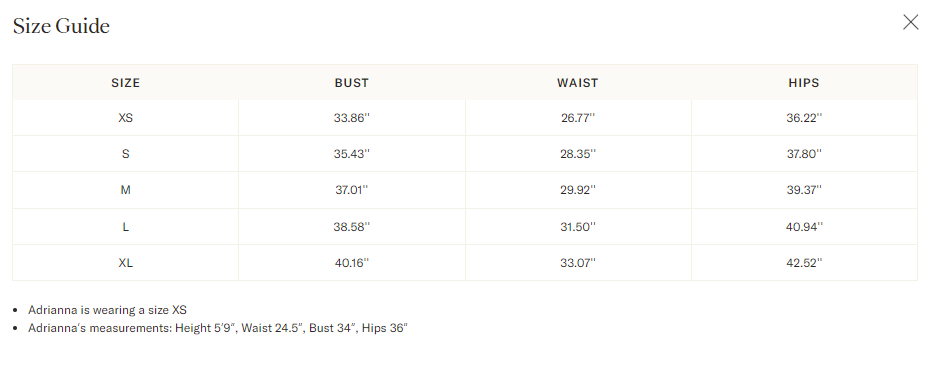Image resolution: width=936 pixels, height=372 pixels.
Task: Click the S waist value 28.35"
Action: [578, 154]
